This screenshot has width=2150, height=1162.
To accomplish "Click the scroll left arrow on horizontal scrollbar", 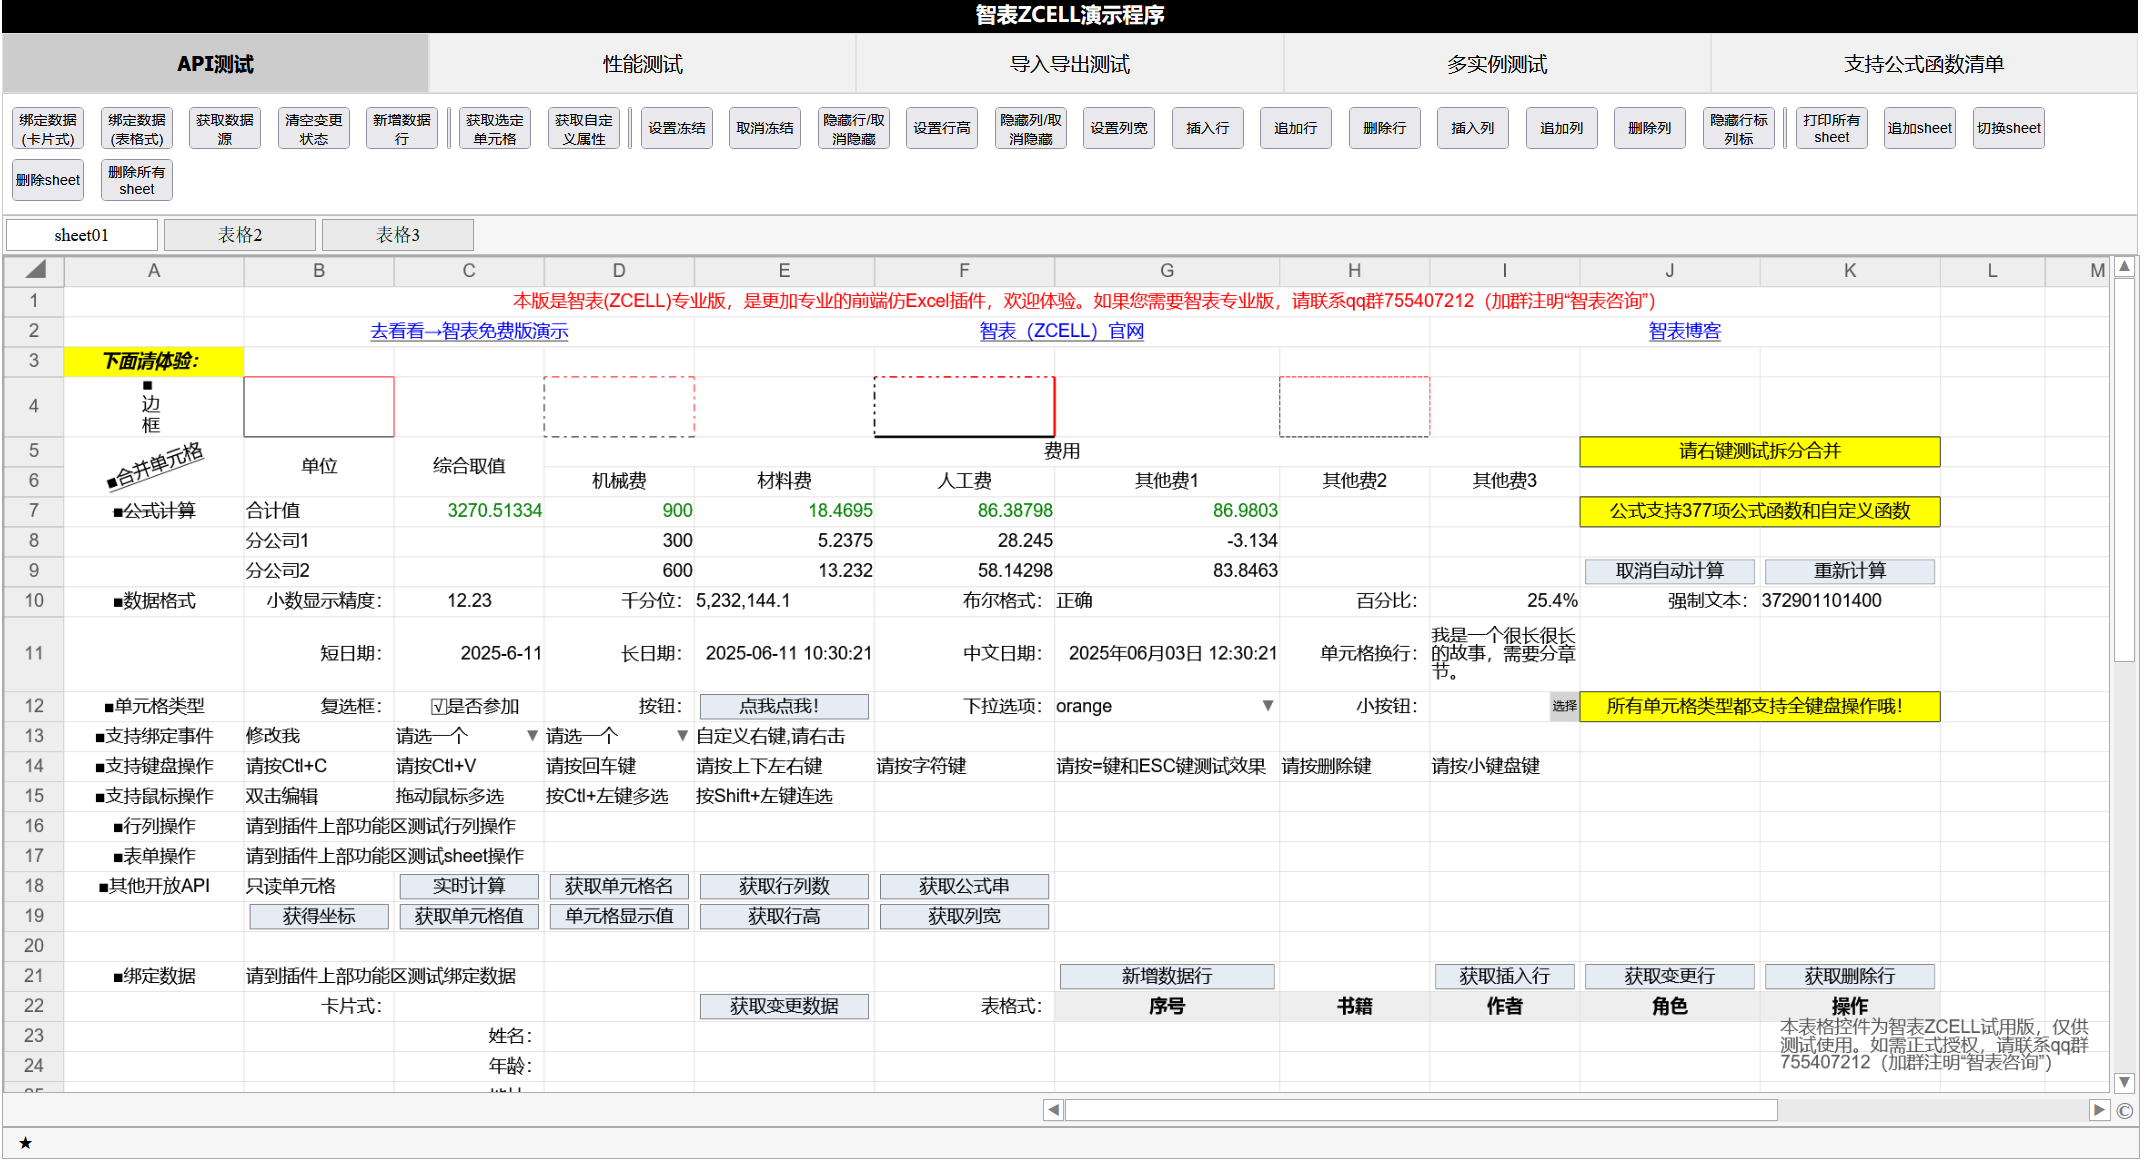I will coord(1053,1110).
